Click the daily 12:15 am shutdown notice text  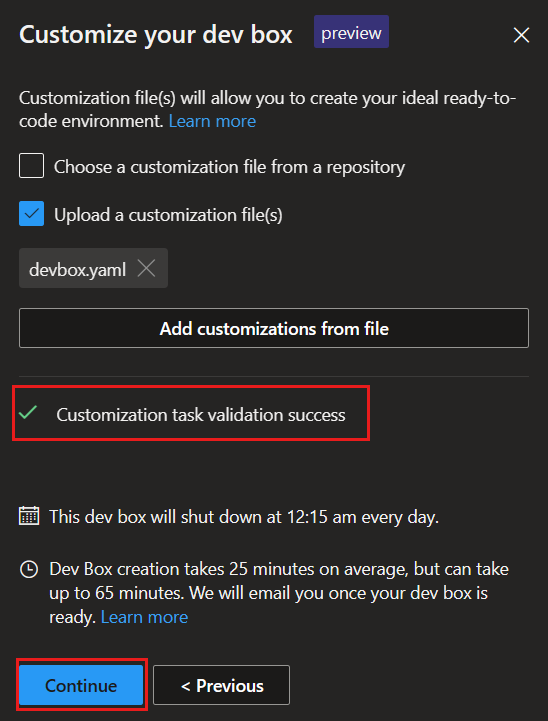coord(244,517)
